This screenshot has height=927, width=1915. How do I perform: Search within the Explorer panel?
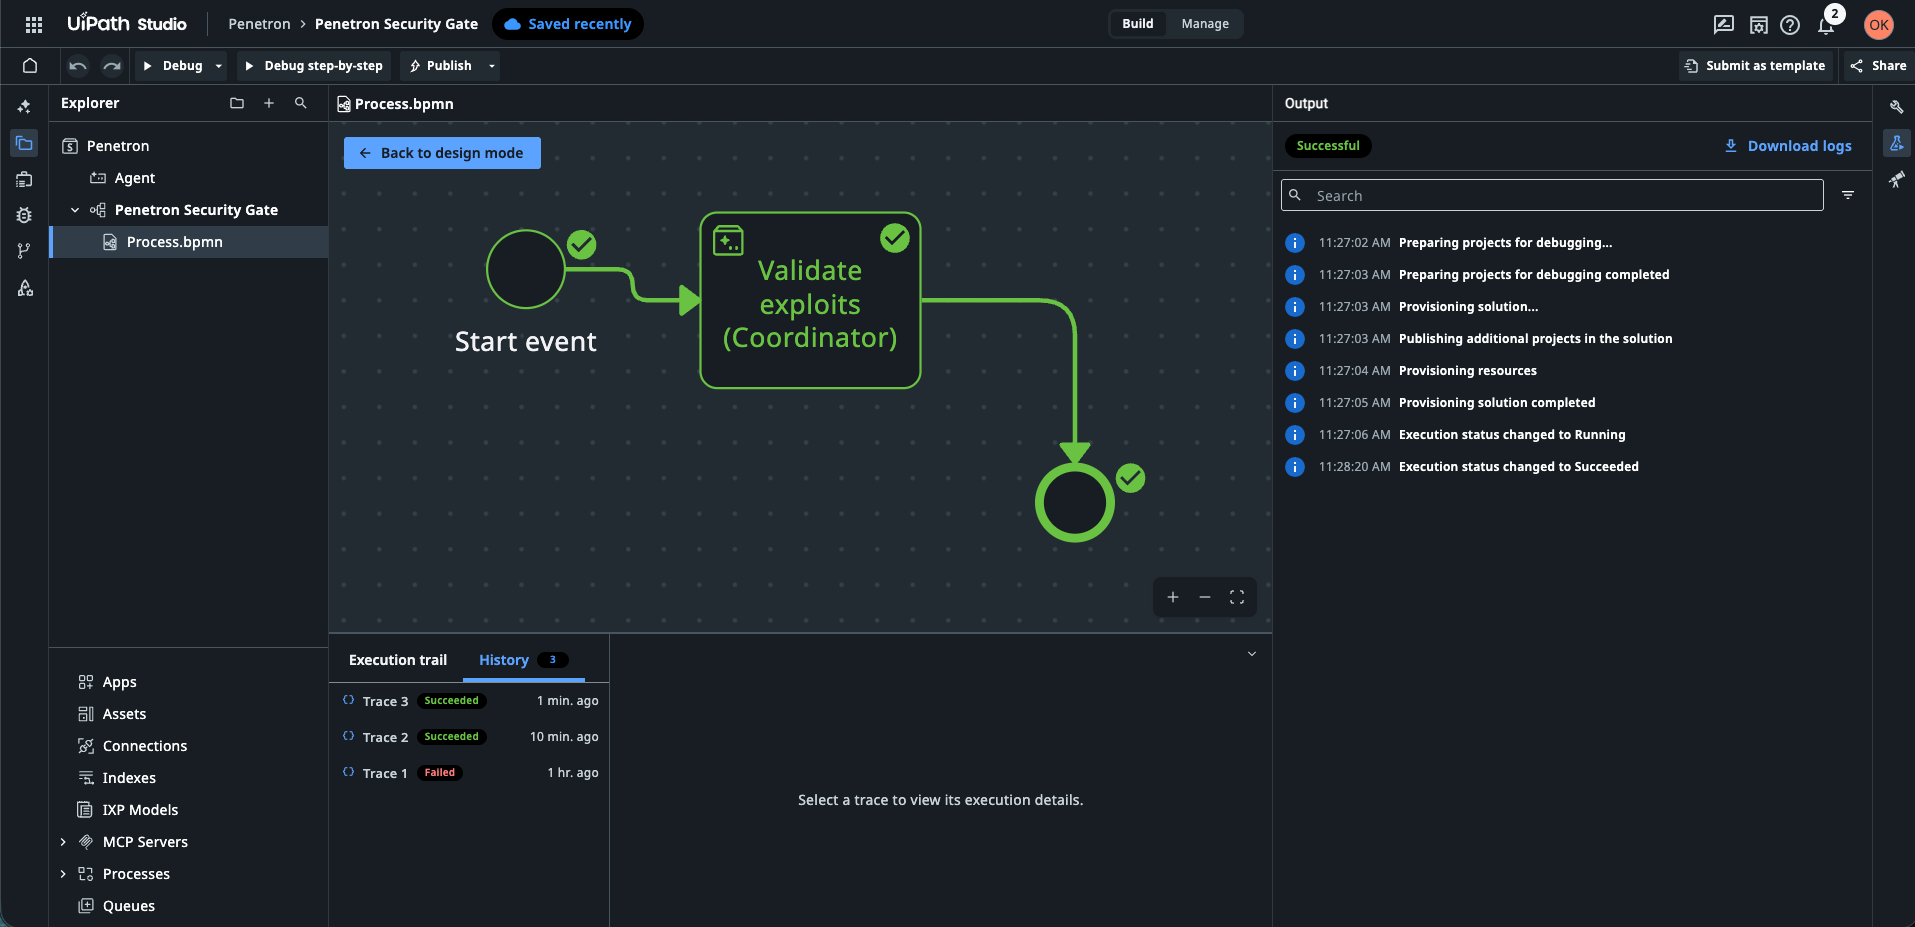pos(301,103)
